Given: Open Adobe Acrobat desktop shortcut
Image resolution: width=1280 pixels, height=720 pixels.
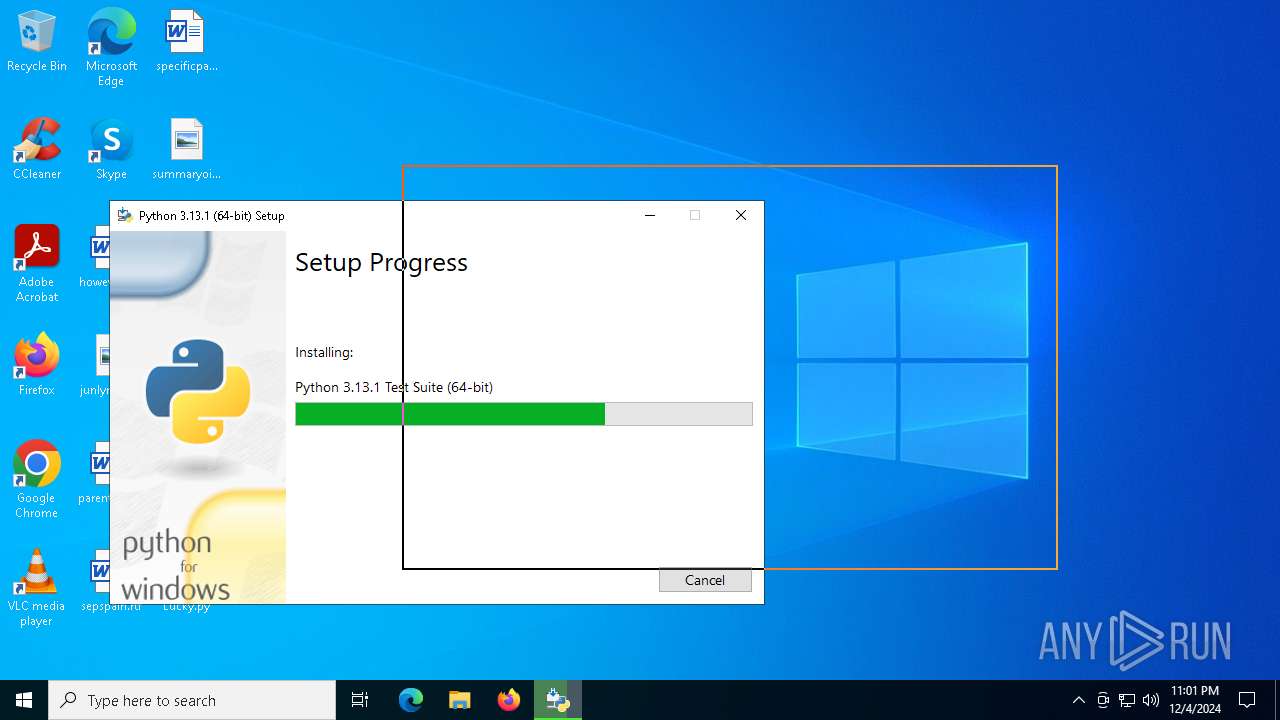Looking at the screenshot, I should tap(37, 264).
